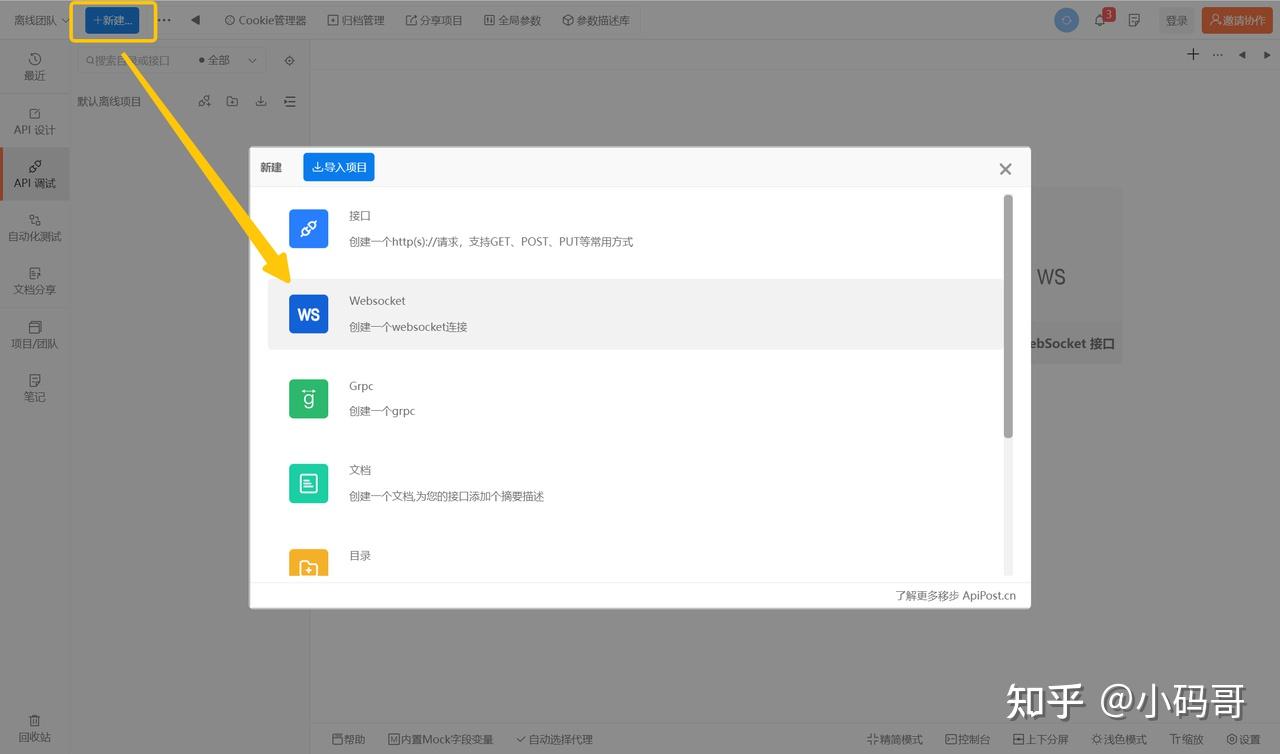This screenshot has height=754, width=1280.
Task: Enable 精简模式 at the bottom
Action: click(893, 739)
